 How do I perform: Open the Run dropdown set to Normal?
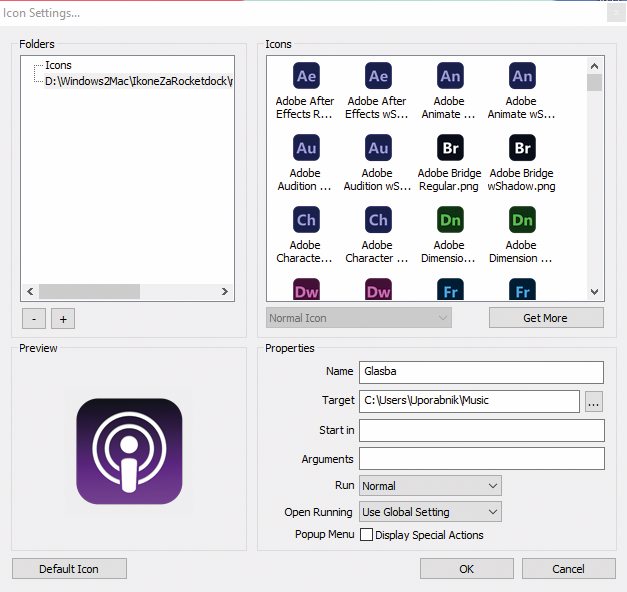pyautogui.click(x=430, y=486)
